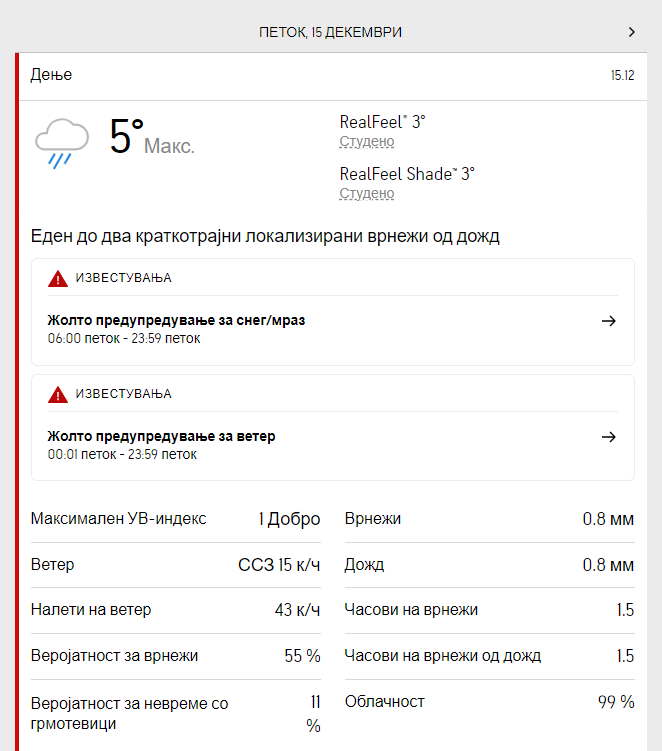Click the Студено label under RealFeel
The height and width of the screenshot is (751, 662).
coord(367,142)
